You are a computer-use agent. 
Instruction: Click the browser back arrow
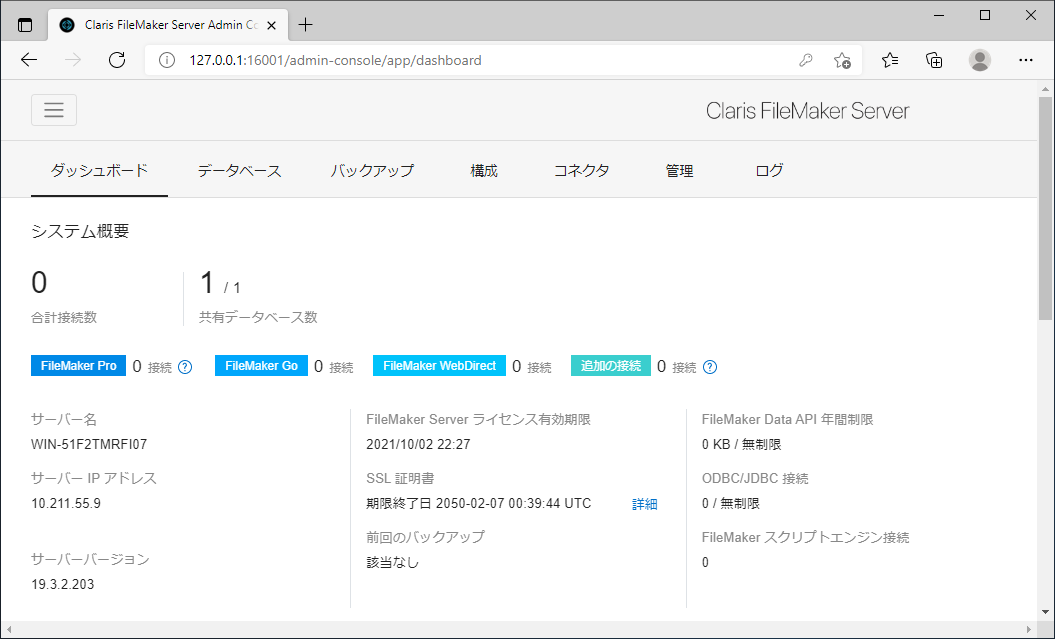pyautogui.click(x=28, y=60)
